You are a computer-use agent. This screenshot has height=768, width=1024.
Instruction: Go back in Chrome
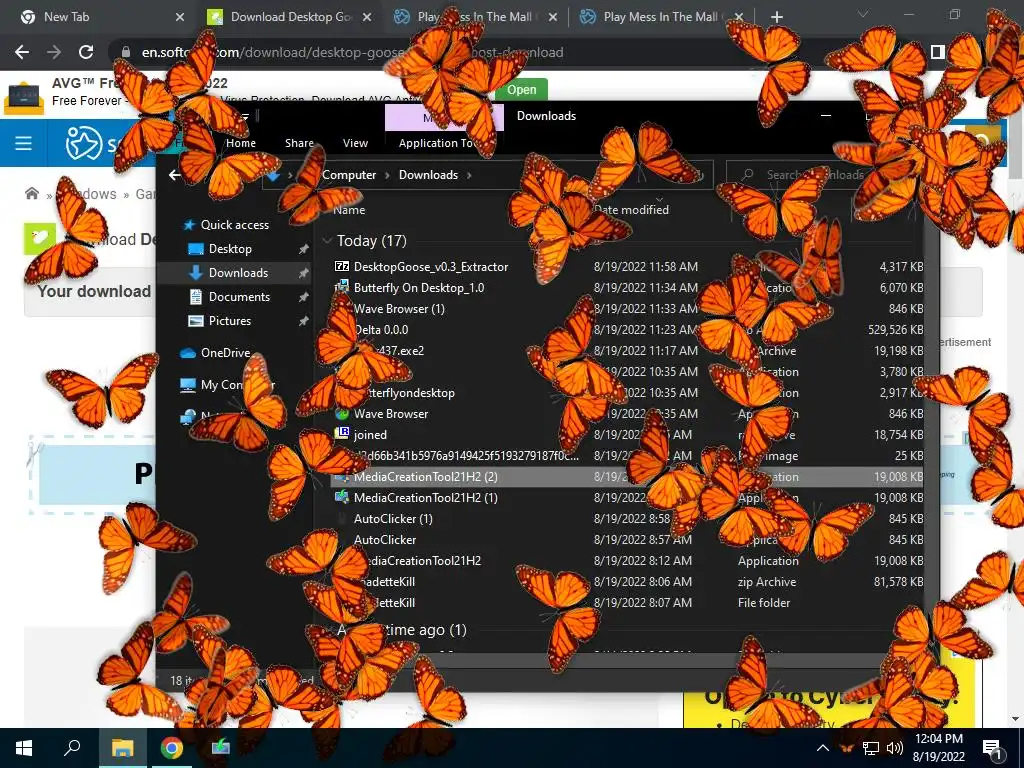pos(22,52)
